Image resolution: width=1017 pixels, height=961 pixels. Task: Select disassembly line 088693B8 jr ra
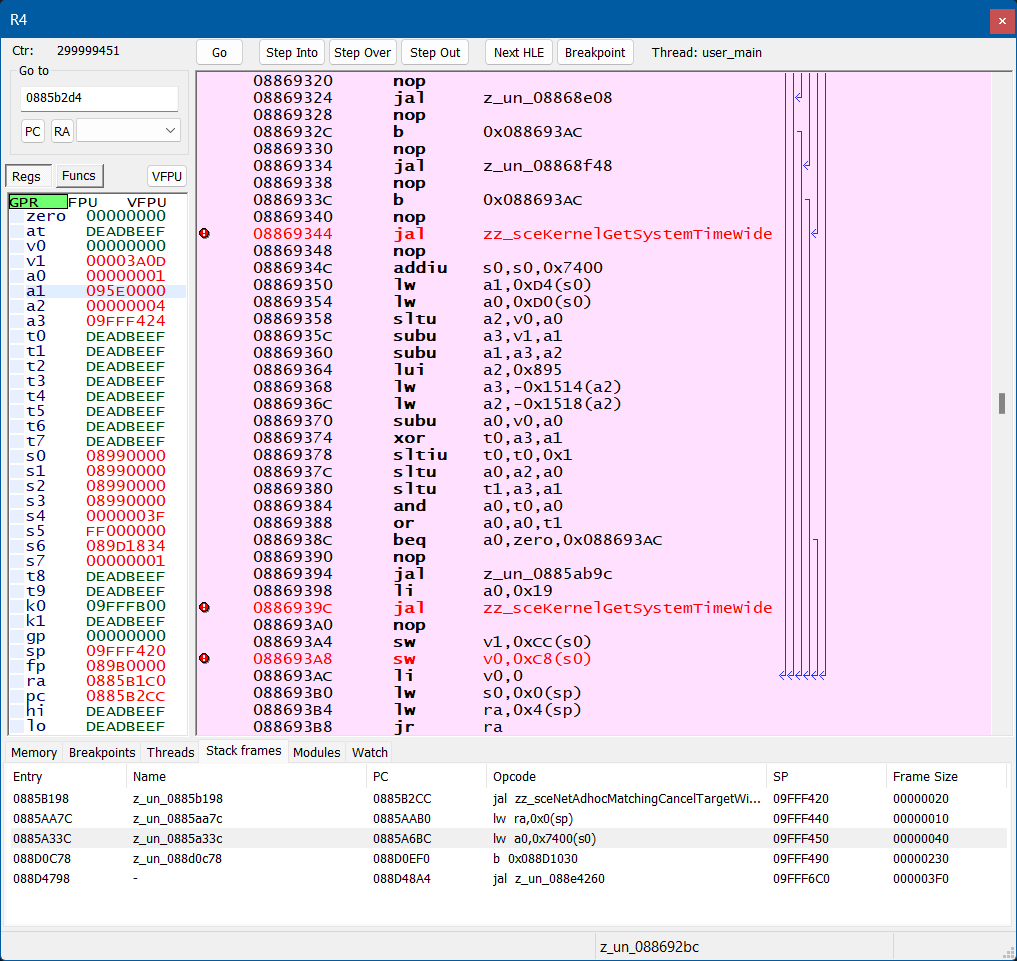(593, 727)
